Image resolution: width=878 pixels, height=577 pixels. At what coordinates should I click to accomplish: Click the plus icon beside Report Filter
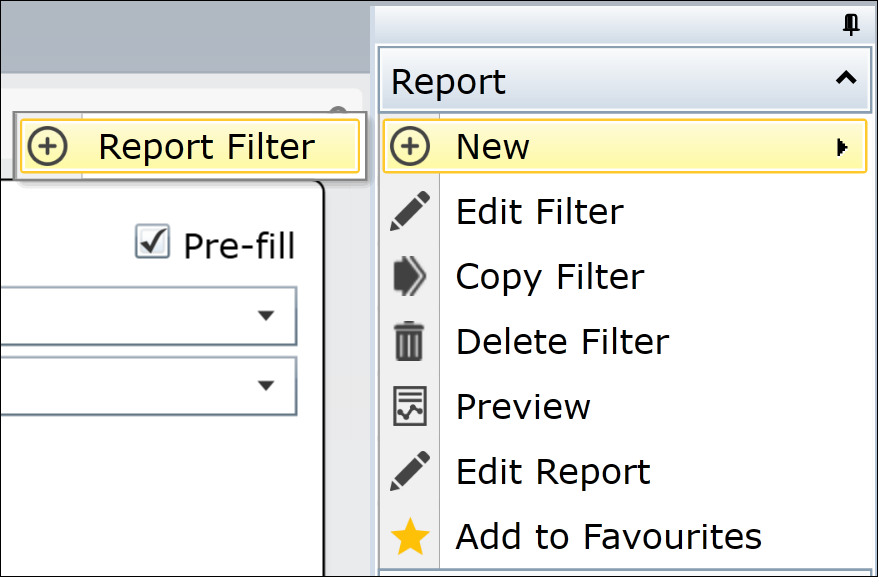(x=48, y=146)
